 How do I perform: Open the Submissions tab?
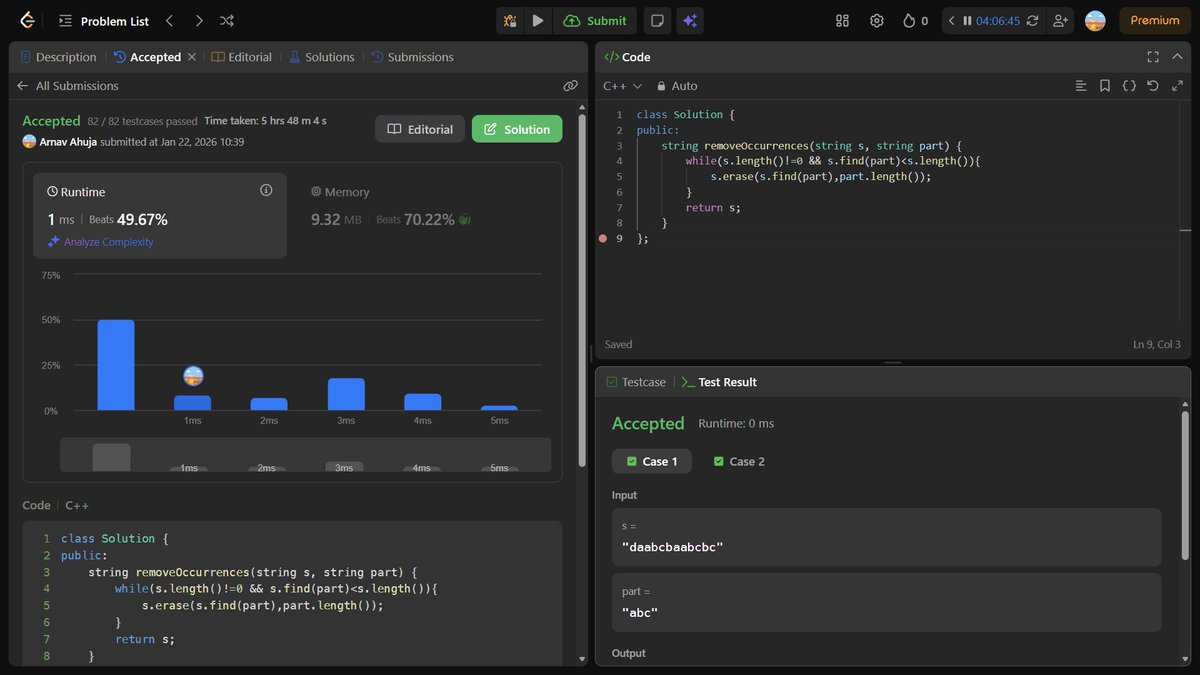click(412, 57)
